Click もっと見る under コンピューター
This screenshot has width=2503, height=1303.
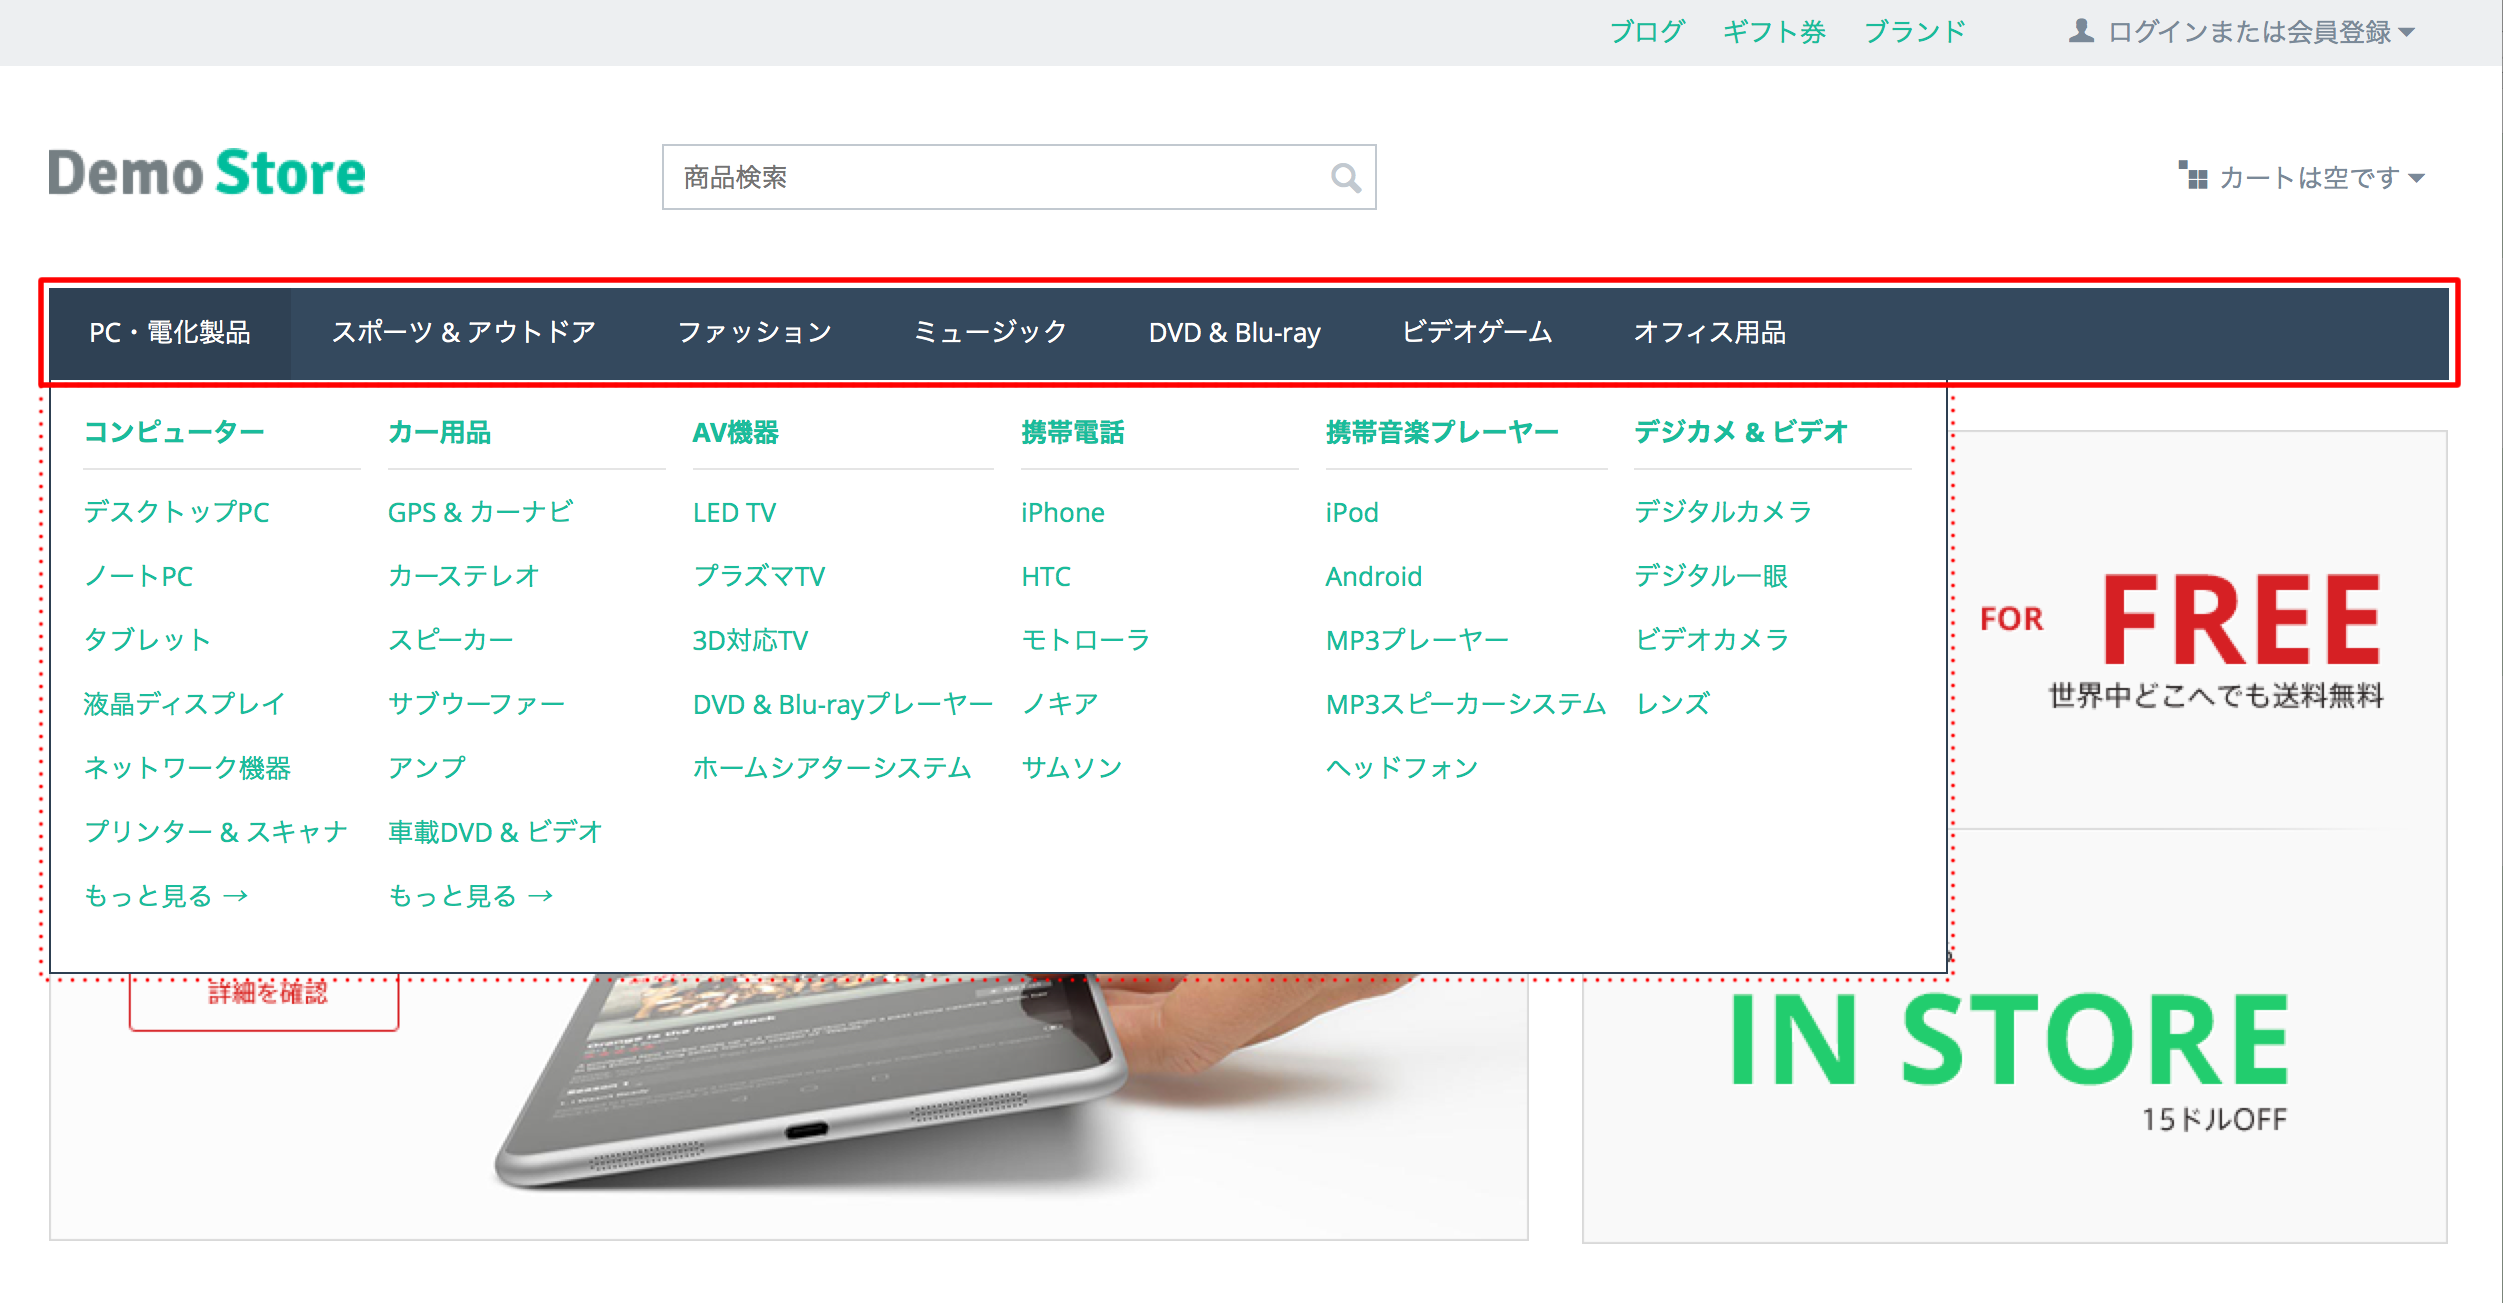point(166,897)
